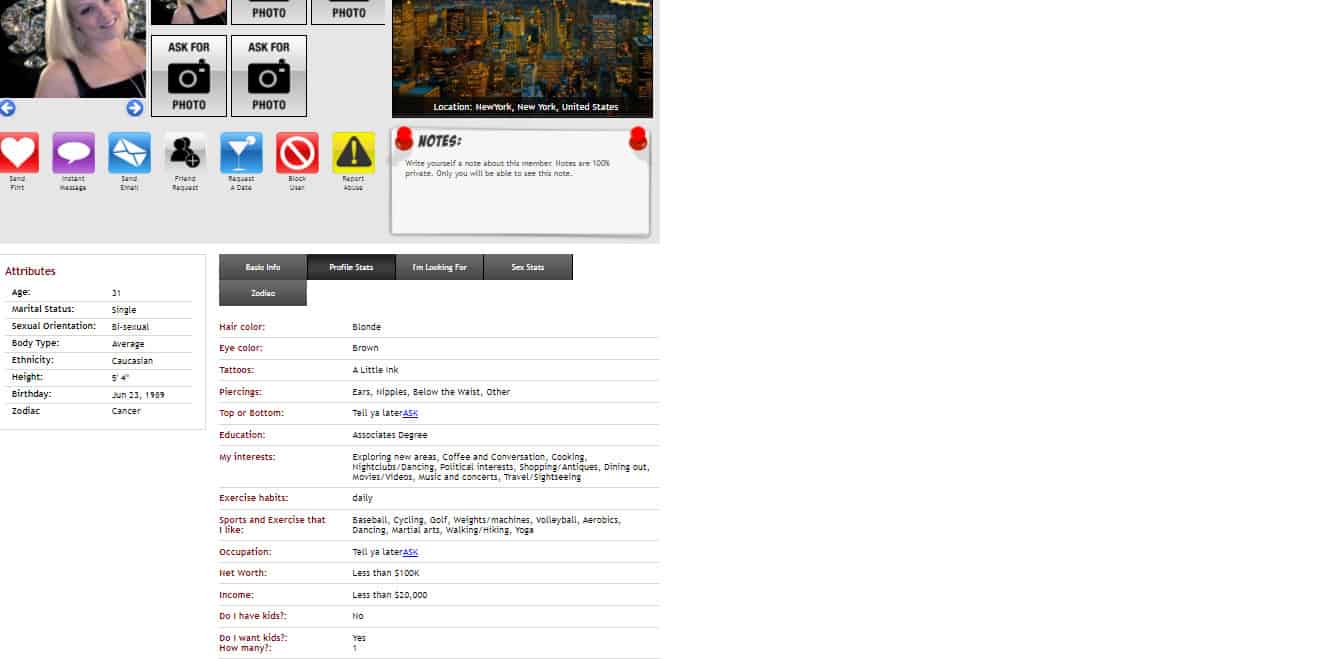The image size is (1323, 659).
Task: Click the Sexual Orientation label
Action: click(x=53, y=326)
